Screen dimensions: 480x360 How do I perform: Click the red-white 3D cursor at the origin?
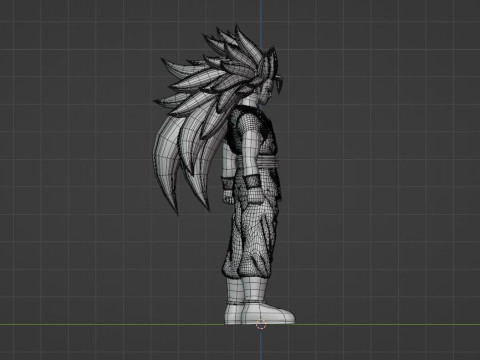pyautogui.click(x=261, y=324)
